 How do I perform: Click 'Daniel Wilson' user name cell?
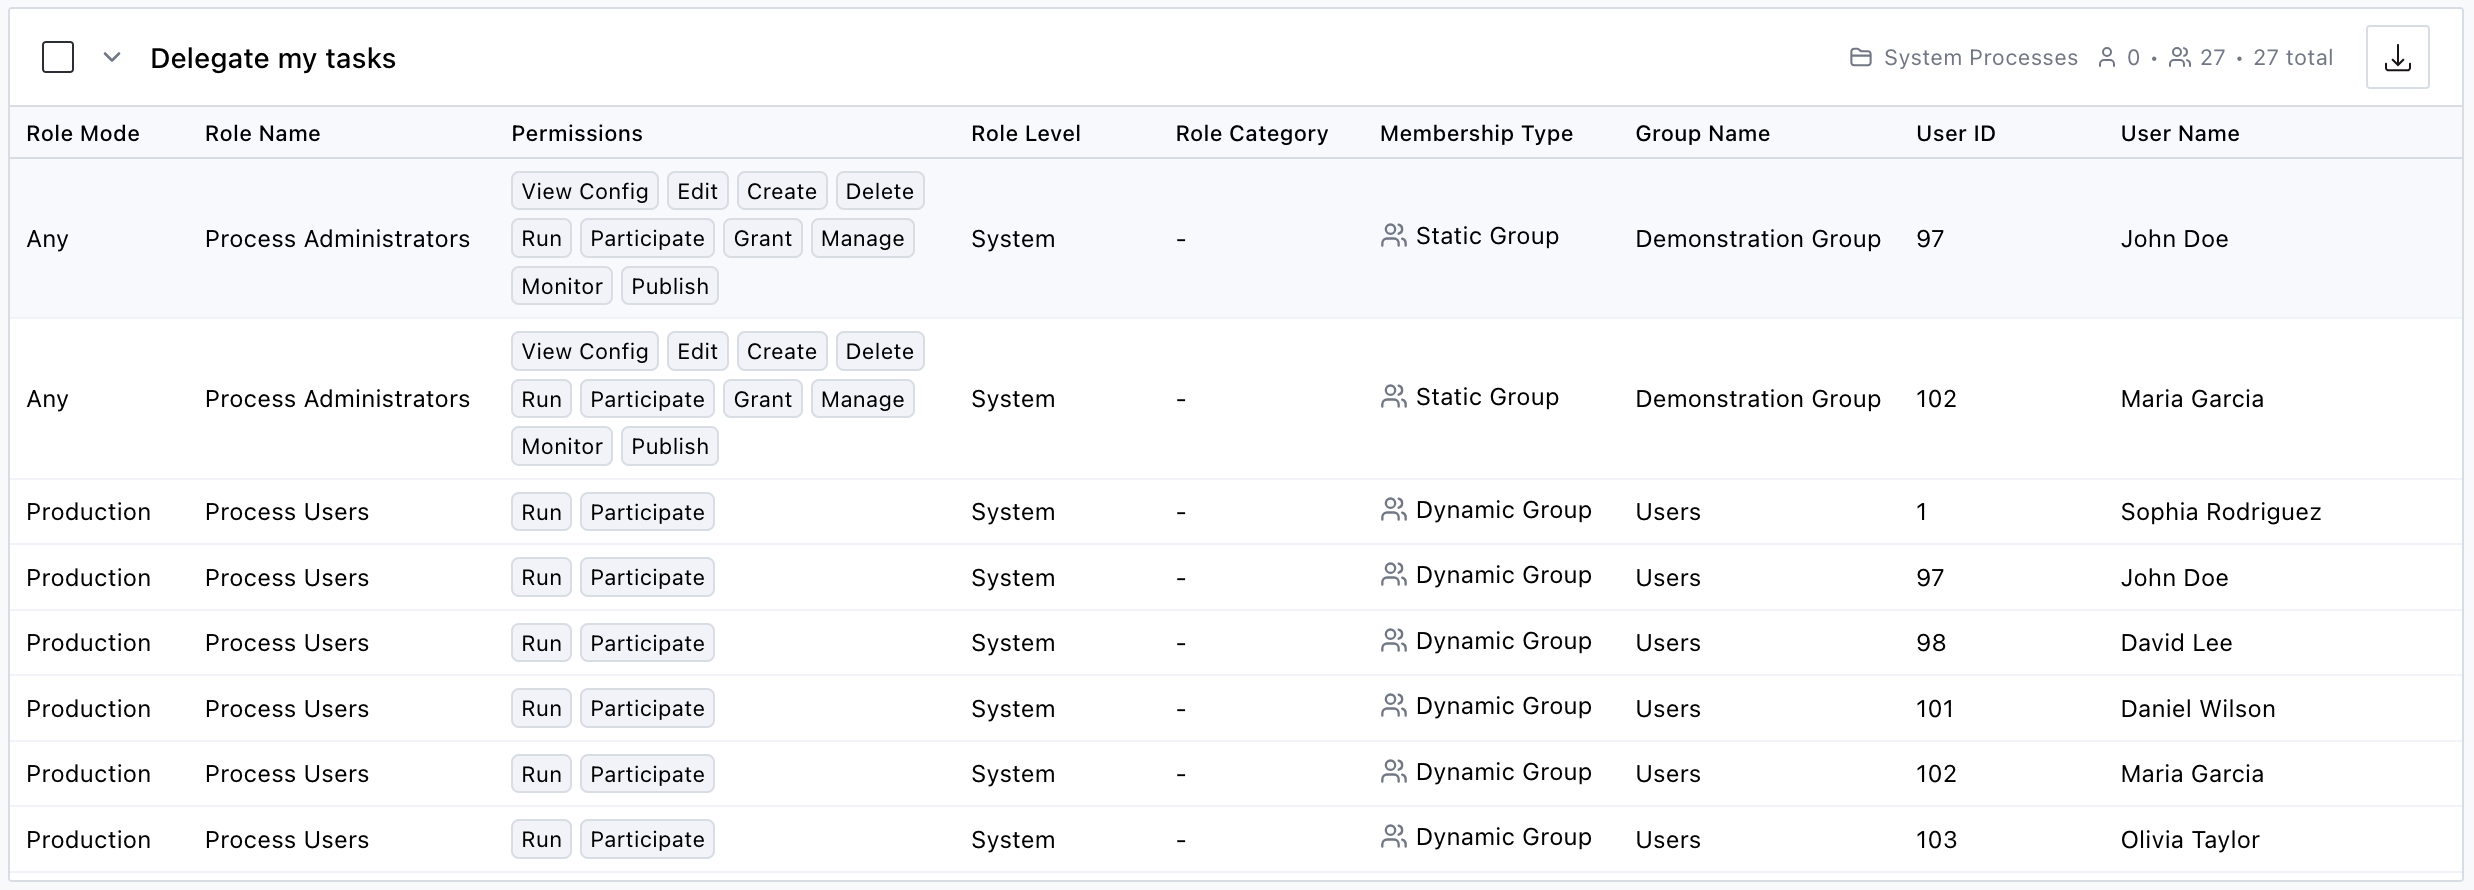click(x=2198, y=709)
